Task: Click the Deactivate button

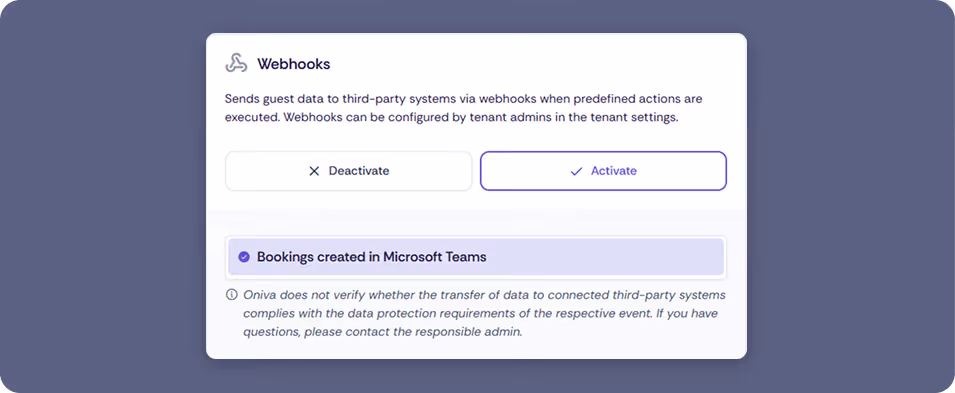Action: (348, 171)
